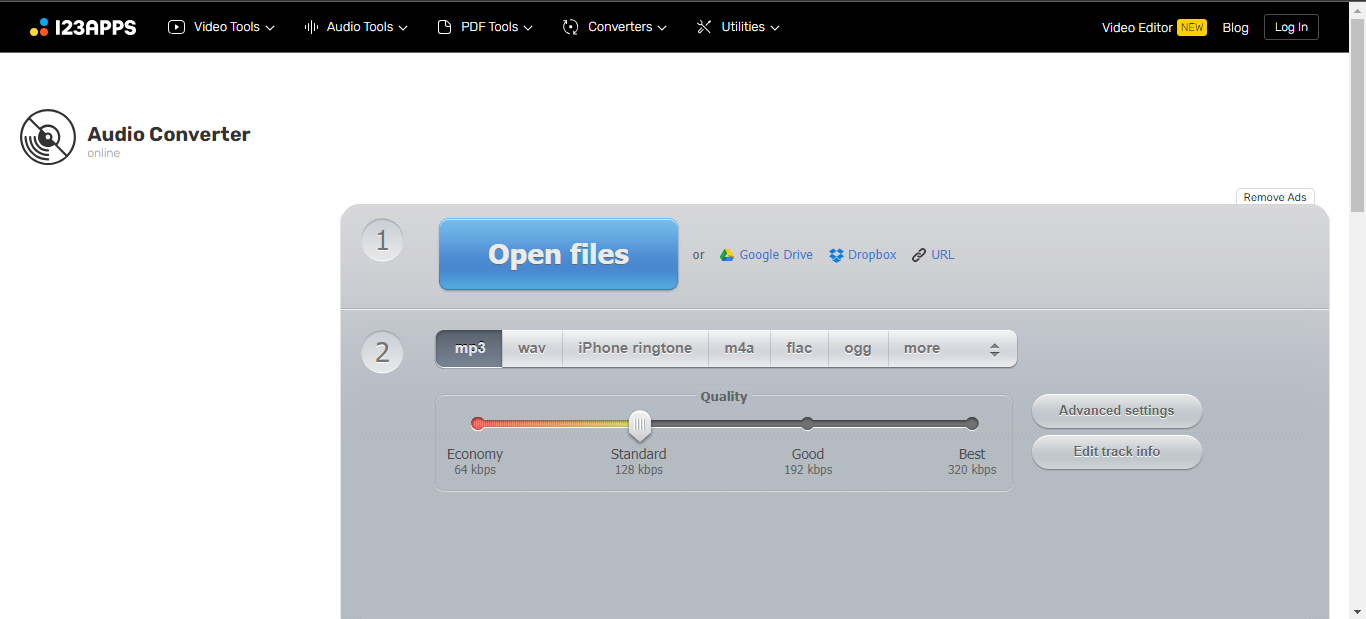The height and width of the screenshot is (619, 1366).
Task: Click Edit track info button
Action: pos(1117,451)
